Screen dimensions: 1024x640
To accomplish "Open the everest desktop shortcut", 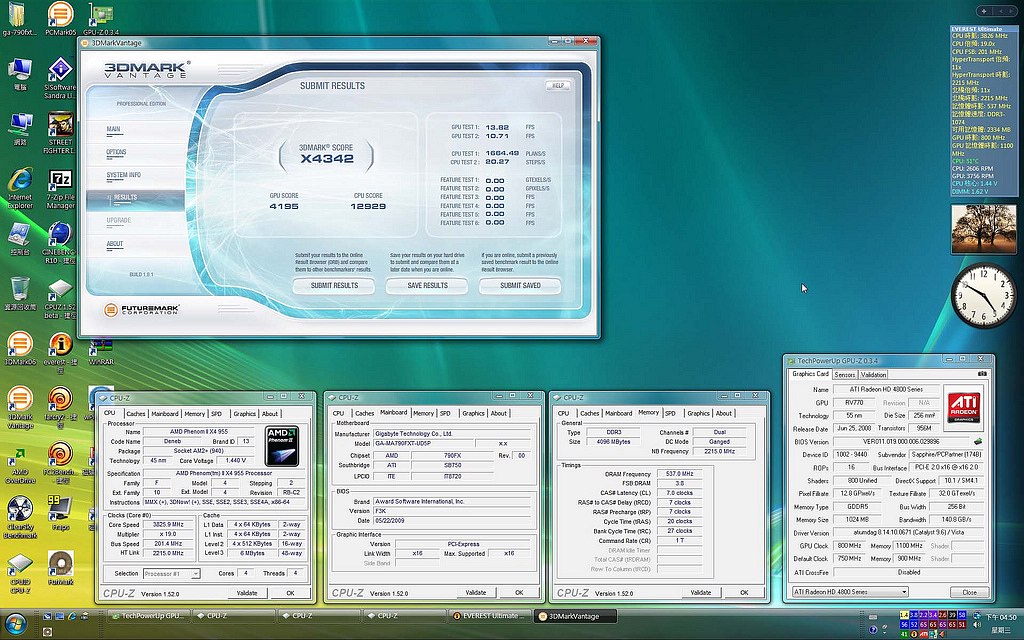I will point(60,353).
